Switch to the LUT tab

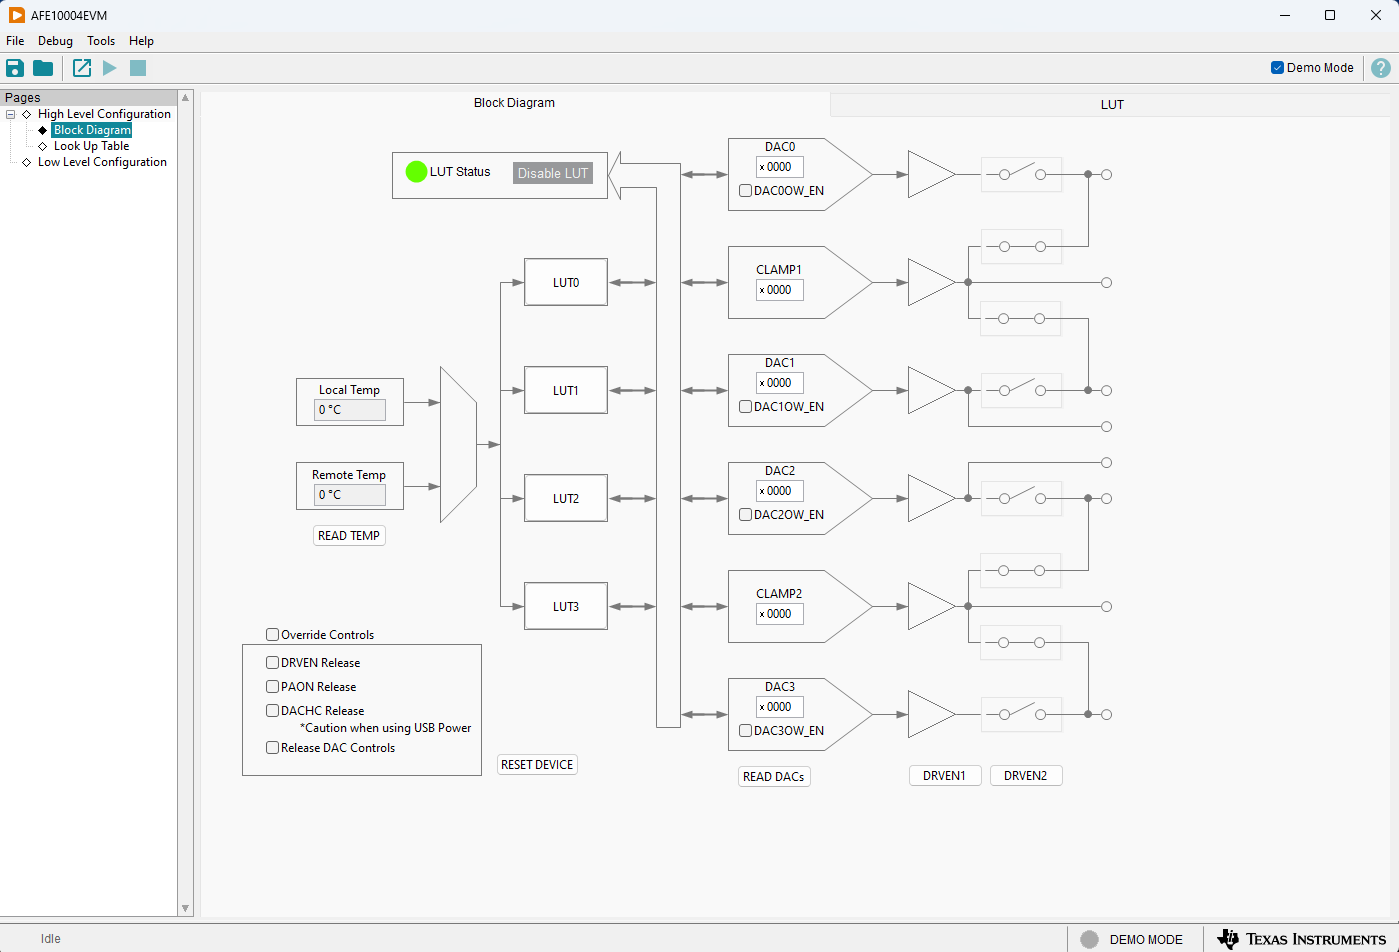click(x=1112, y=104)
